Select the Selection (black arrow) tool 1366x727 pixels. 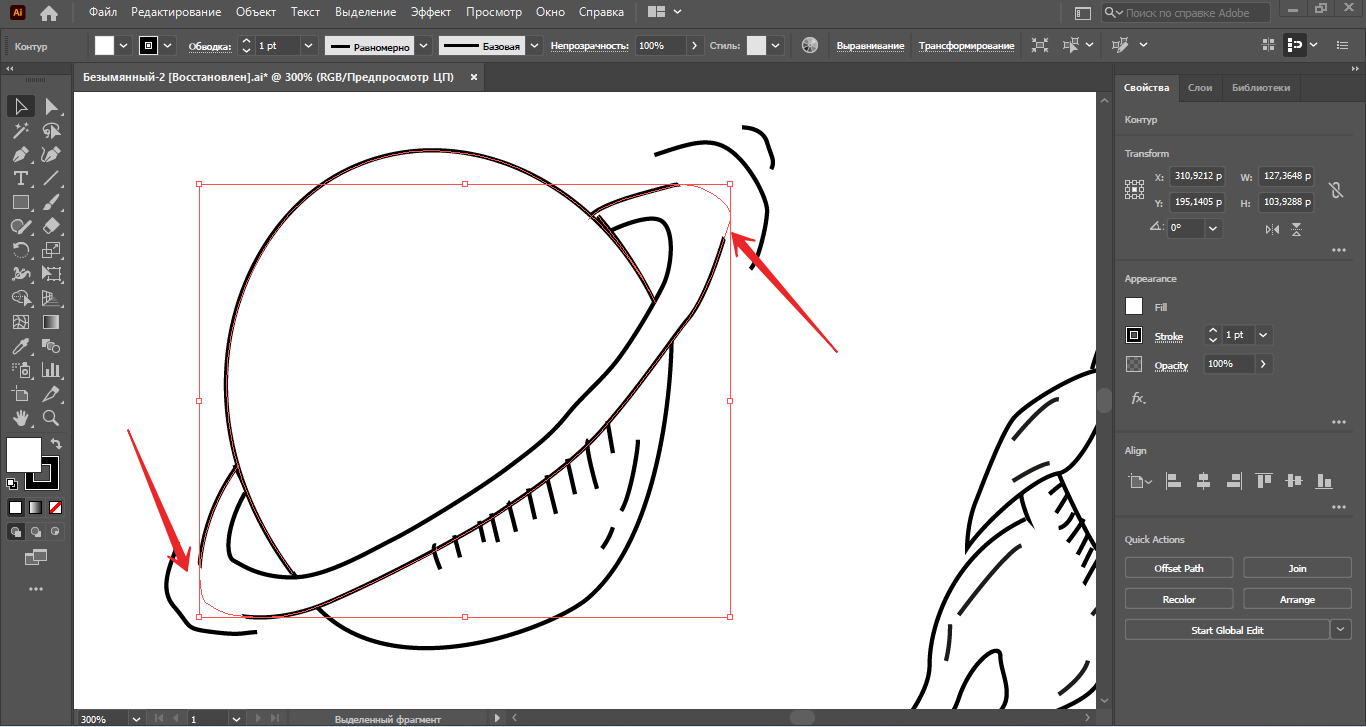(21, 106)
